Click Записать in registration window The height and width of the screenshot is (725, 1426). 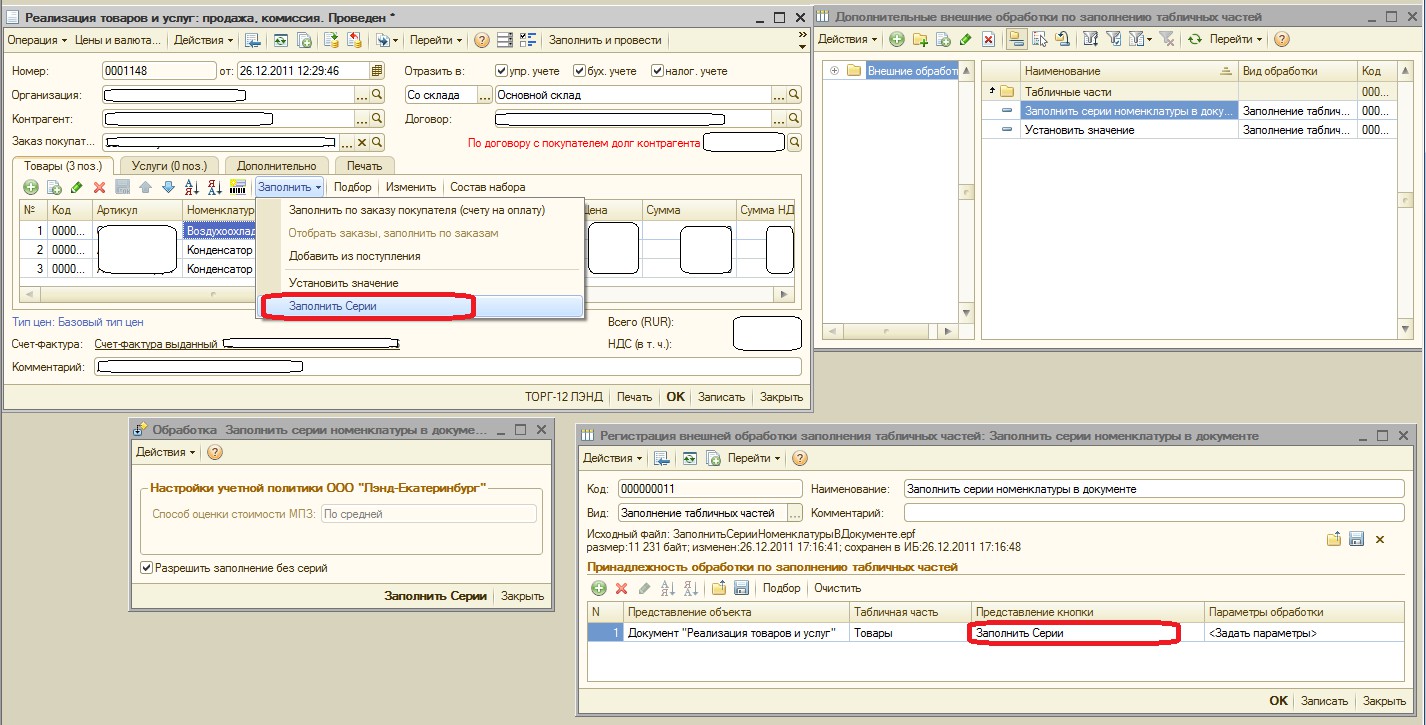tap(1324, 701)
